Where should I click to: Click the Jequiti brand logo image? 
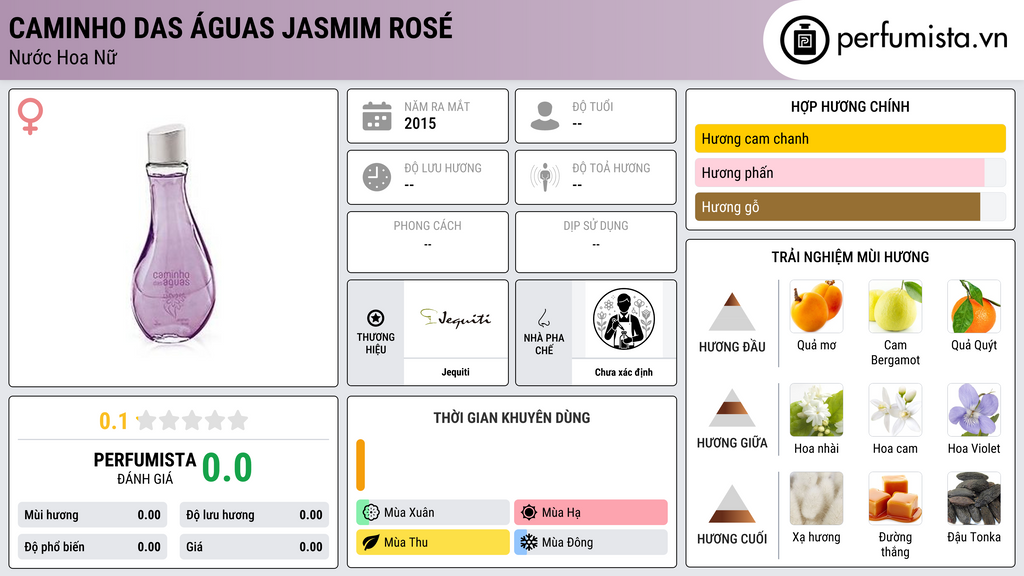coord(455,319)
